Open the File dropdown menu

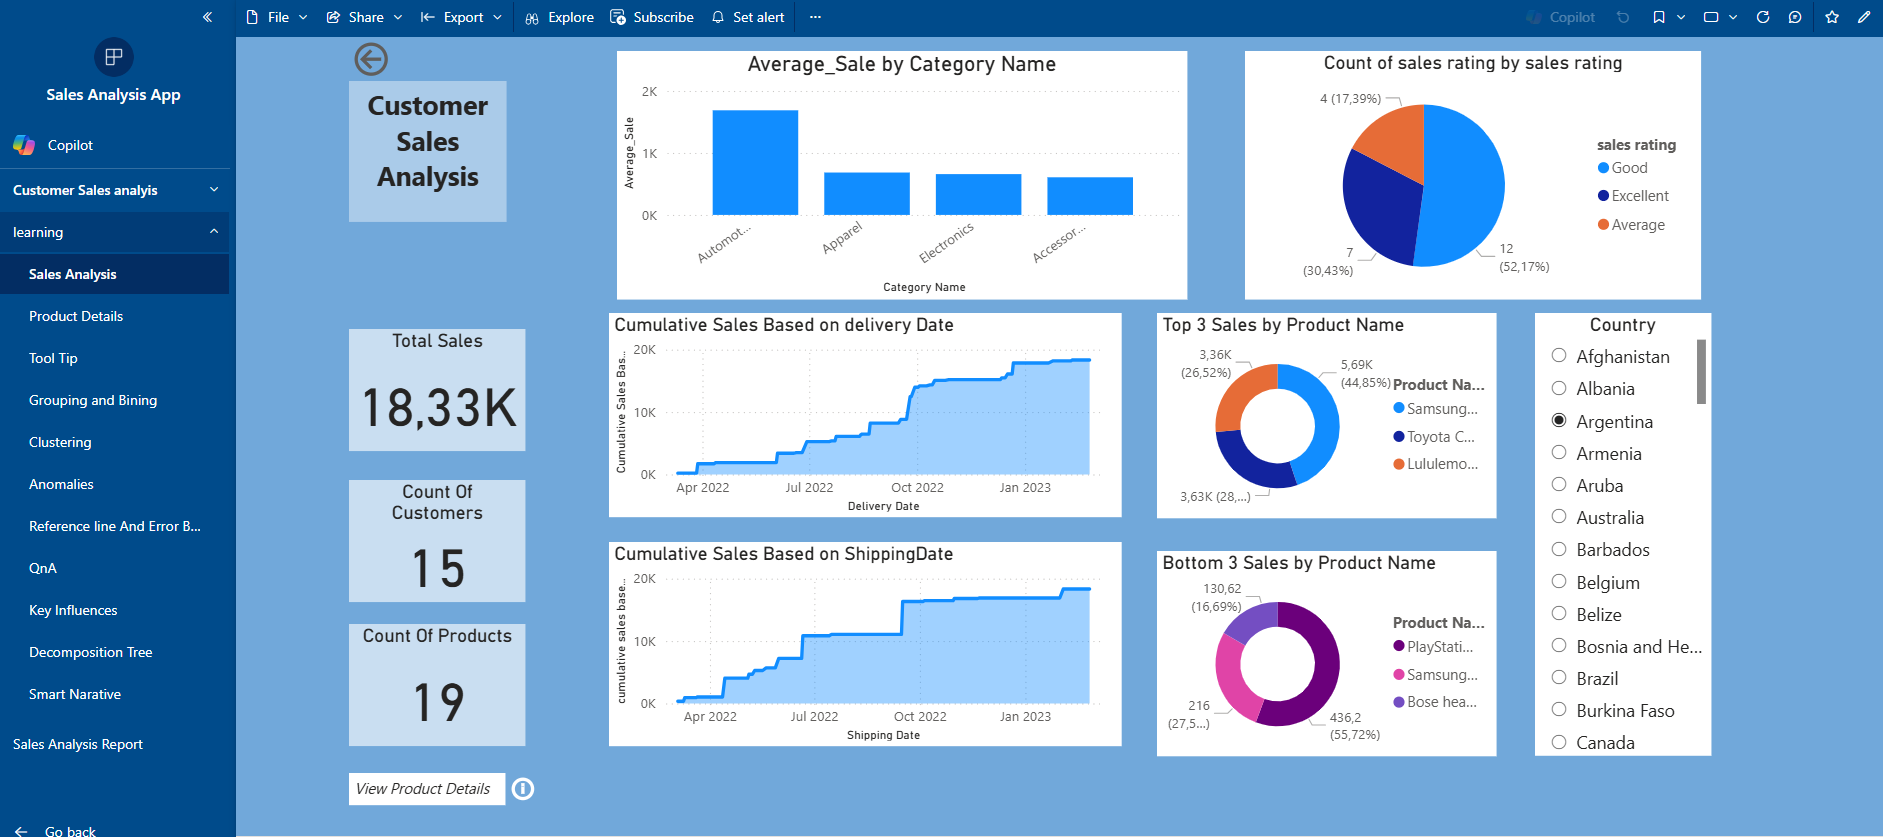277,17
